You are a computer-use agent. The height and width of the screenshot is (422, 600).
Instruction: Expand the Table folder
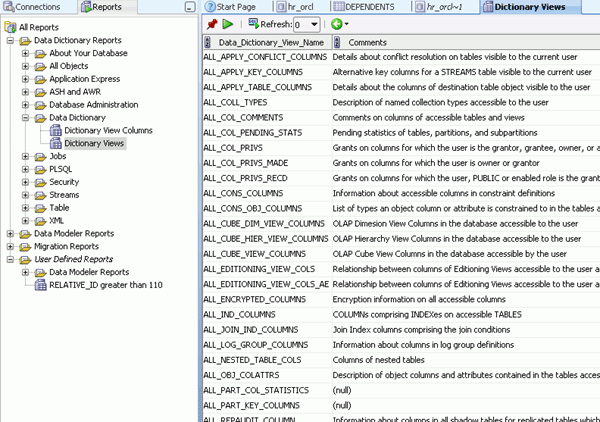click(25, 208)
